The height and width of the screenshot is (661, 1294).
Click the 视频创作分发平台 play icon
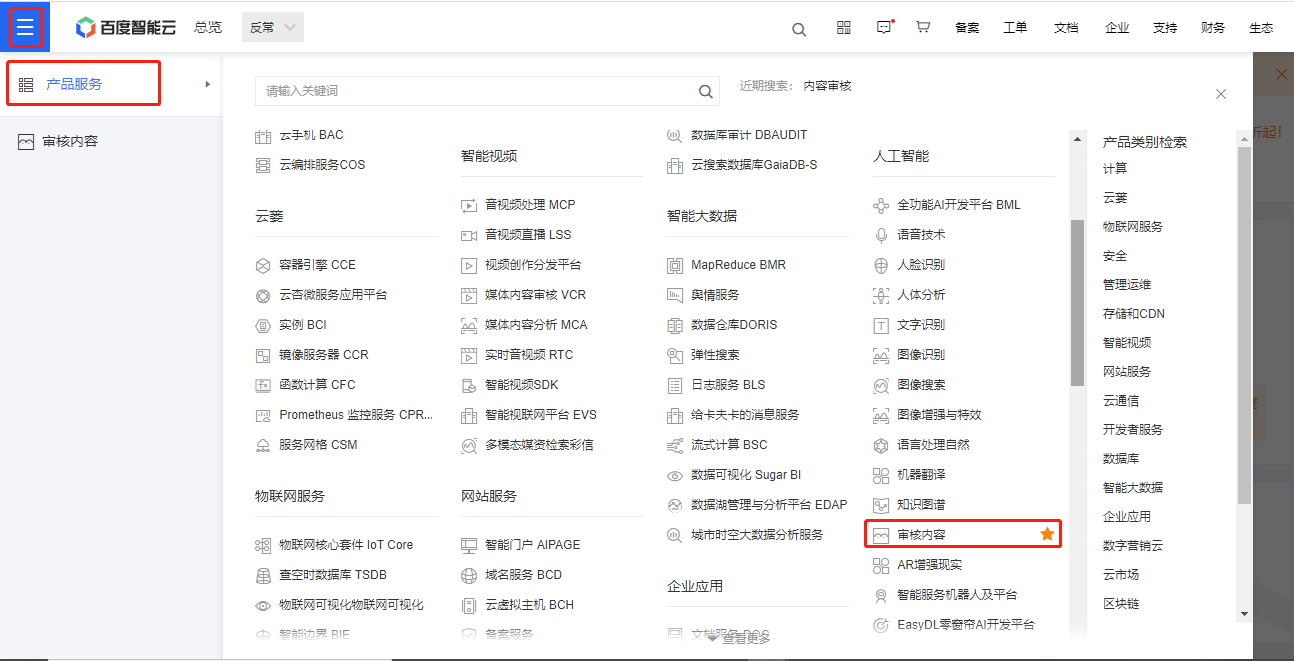click(x=469, y=265)
